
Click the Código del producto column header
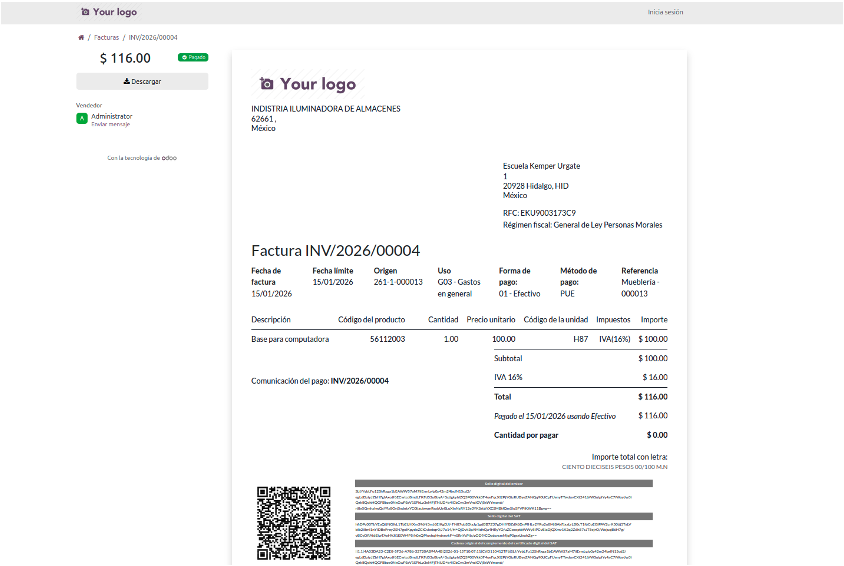click(x=371, y=320)
